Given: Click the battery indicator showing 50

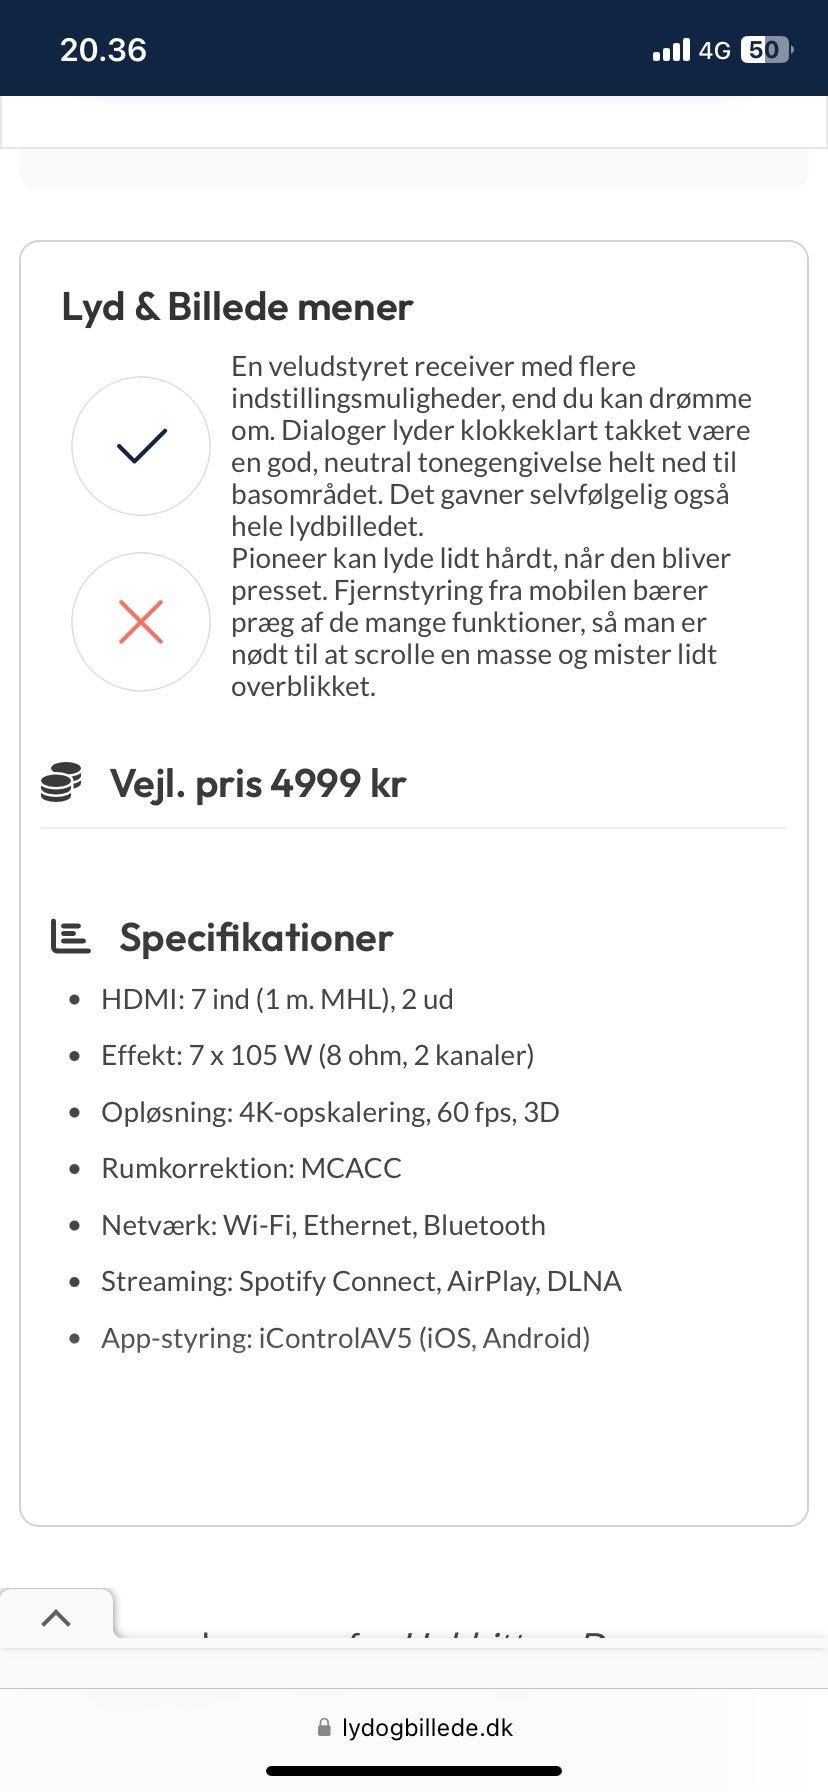Looking at the screenshot, I should 764,49.
